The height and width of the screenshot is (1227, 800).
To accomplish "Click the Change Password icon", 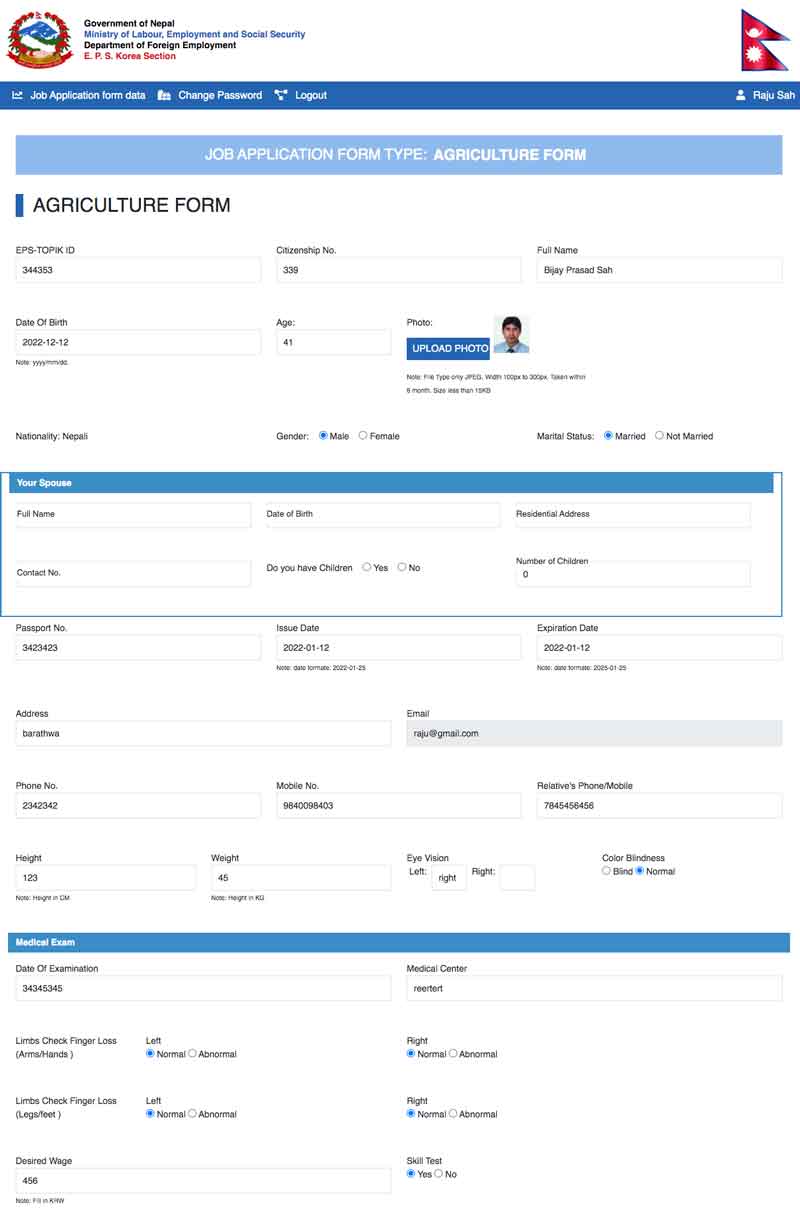I will (164, 95).
